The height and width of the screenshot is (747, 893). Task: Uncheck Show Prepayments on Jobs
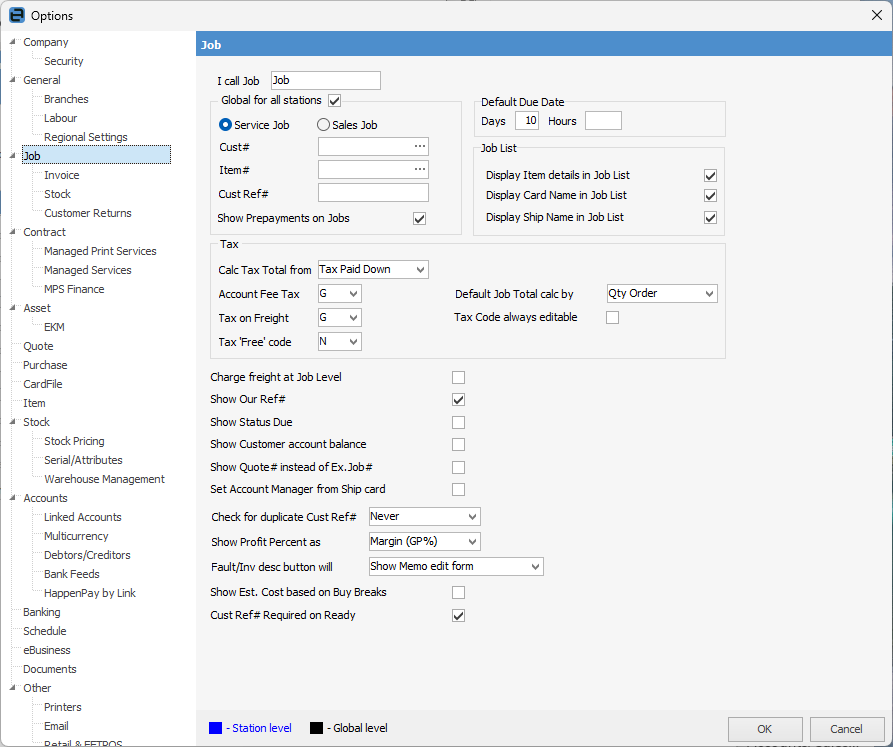[420, 219]
